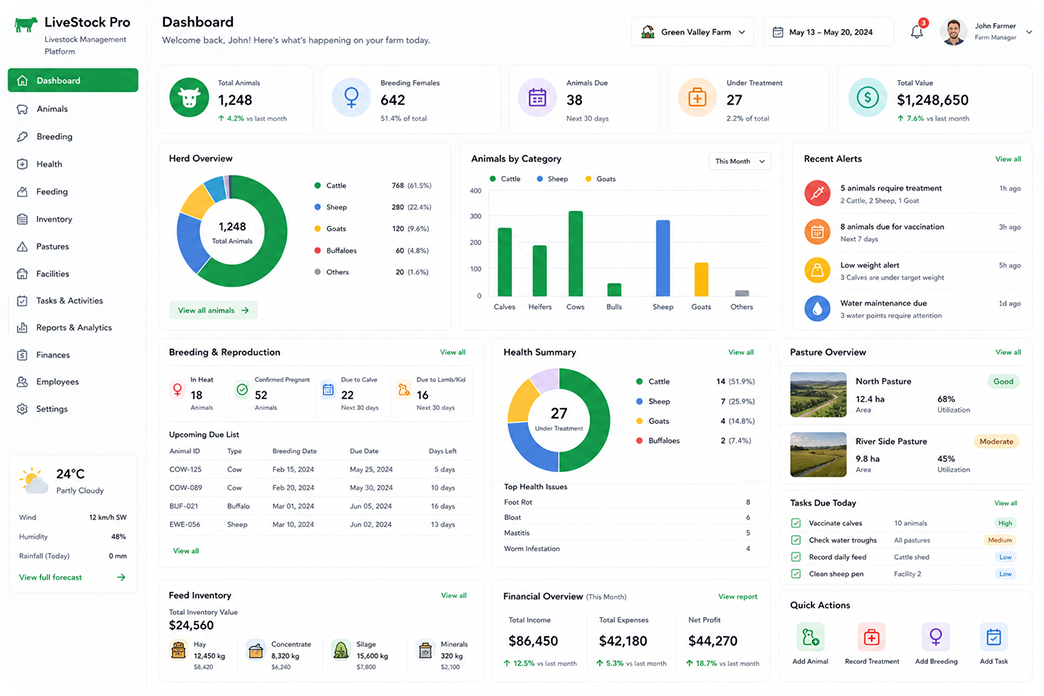Go to Reports & Analytics in sidebar
1044x696 pixels.
click(x=73, y=328)
